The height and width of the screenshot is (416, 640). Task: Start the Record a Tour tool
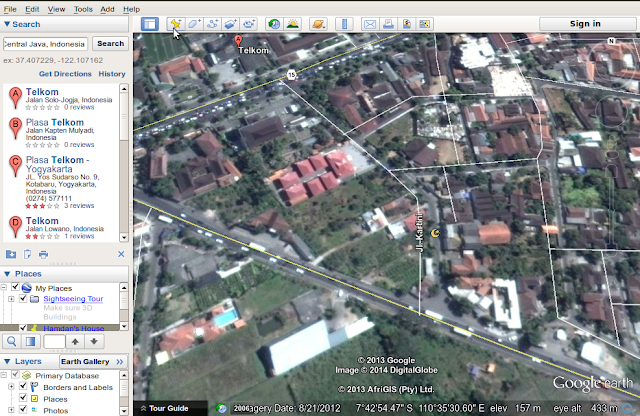click(249, 24)
